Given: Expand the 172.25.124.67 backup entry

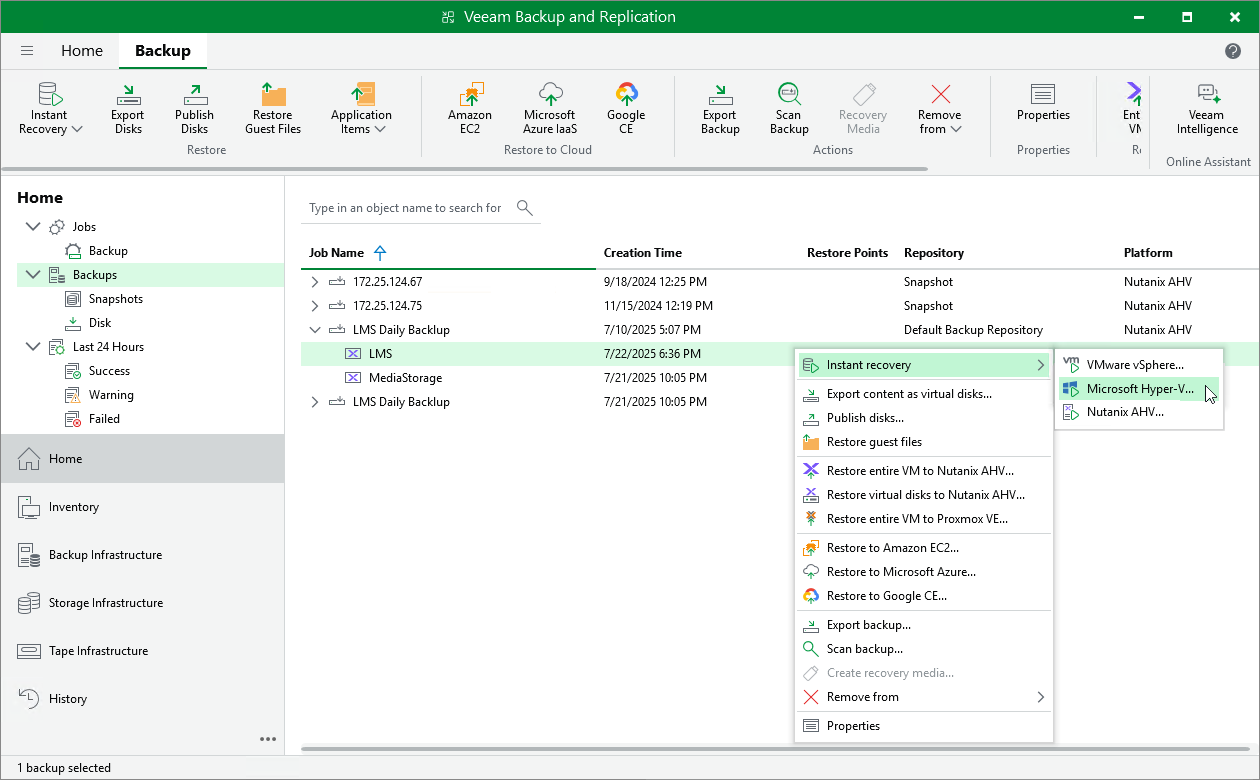Looking at the screenshot, I should (313, 281).
